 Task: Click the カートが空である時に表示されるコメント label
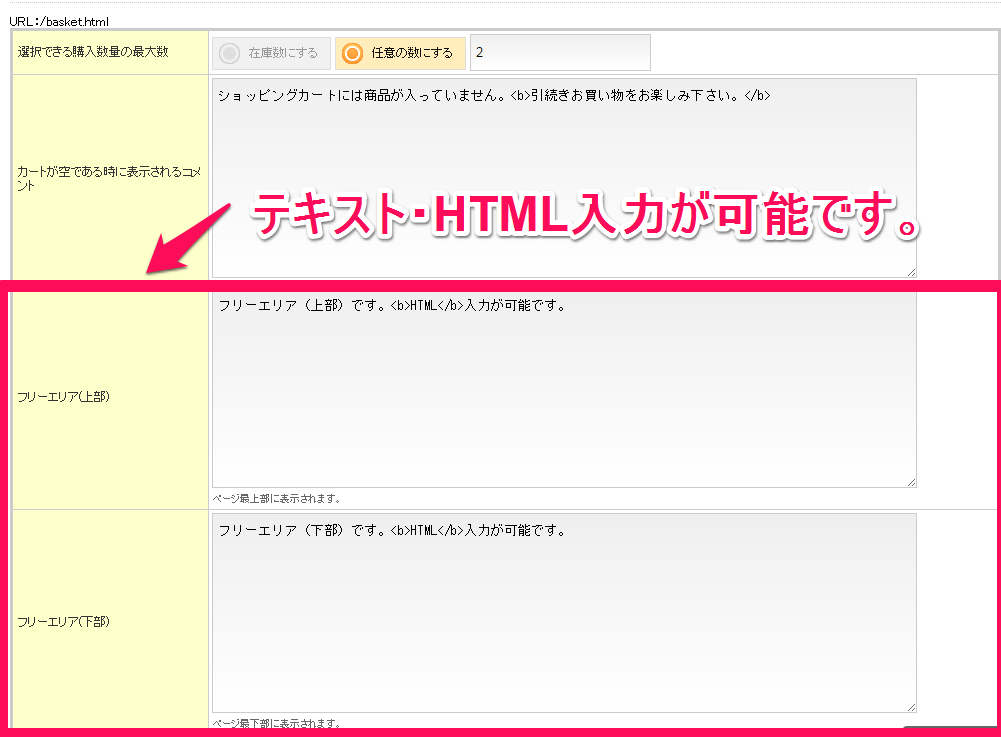109,178
